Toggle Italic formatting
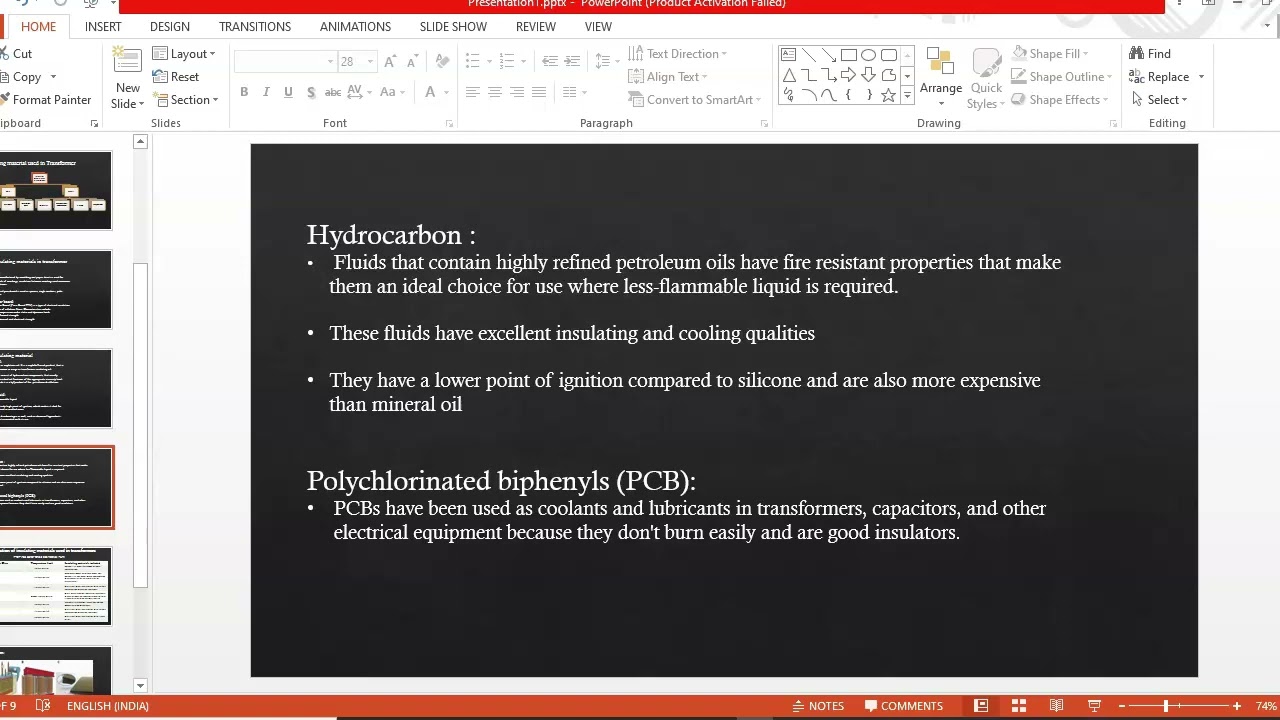The height and width of the screenshot is (720, 1280). click(x=266, y=92)
